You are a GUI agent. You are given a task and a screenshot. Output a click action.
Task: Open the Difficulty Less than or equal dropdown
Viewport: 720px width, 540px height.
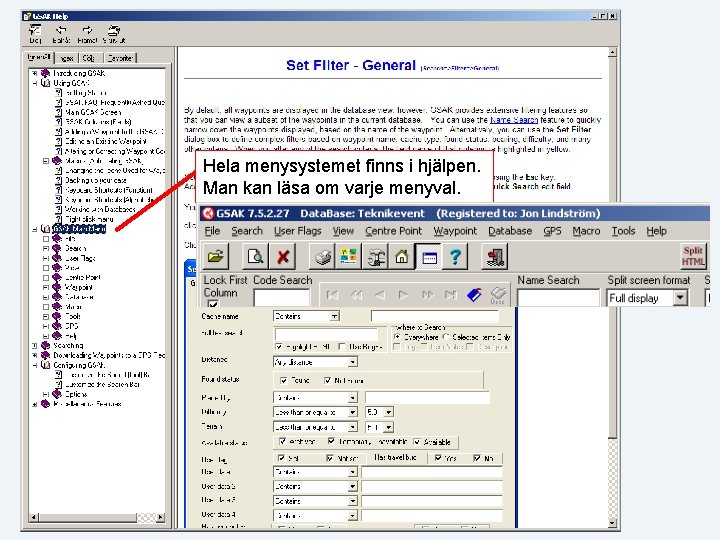click(353, 412)
